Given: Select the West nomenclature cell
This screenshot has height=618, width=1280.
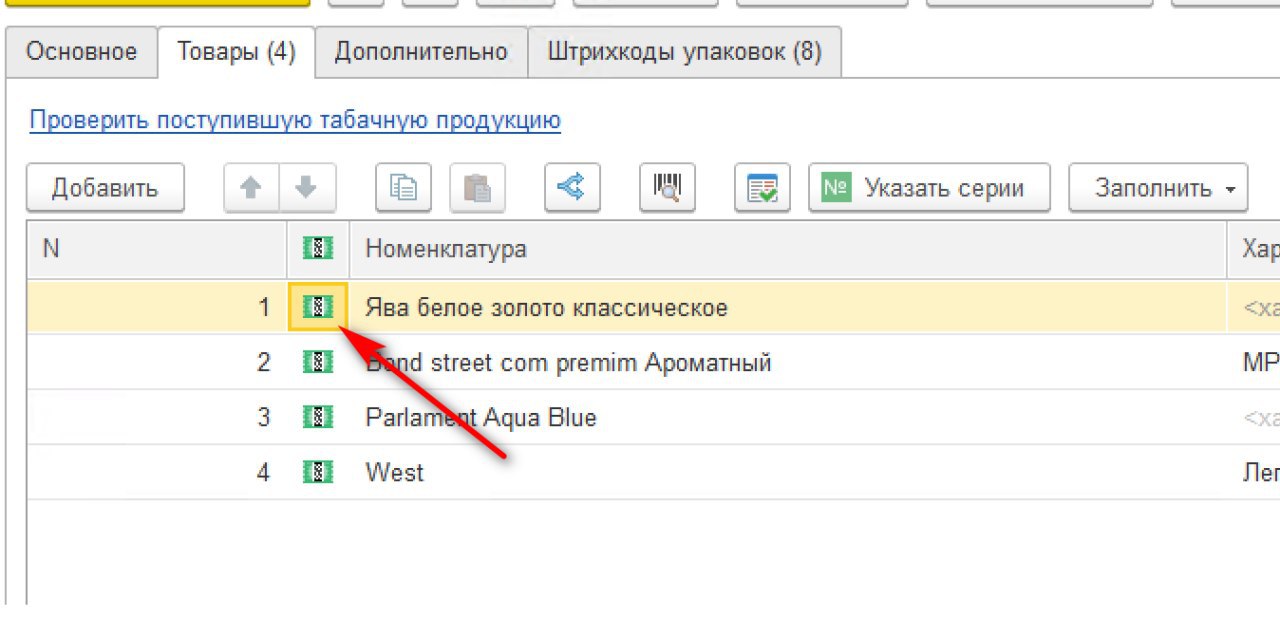Looking at the screenshot, I should [x=788, y=472].
